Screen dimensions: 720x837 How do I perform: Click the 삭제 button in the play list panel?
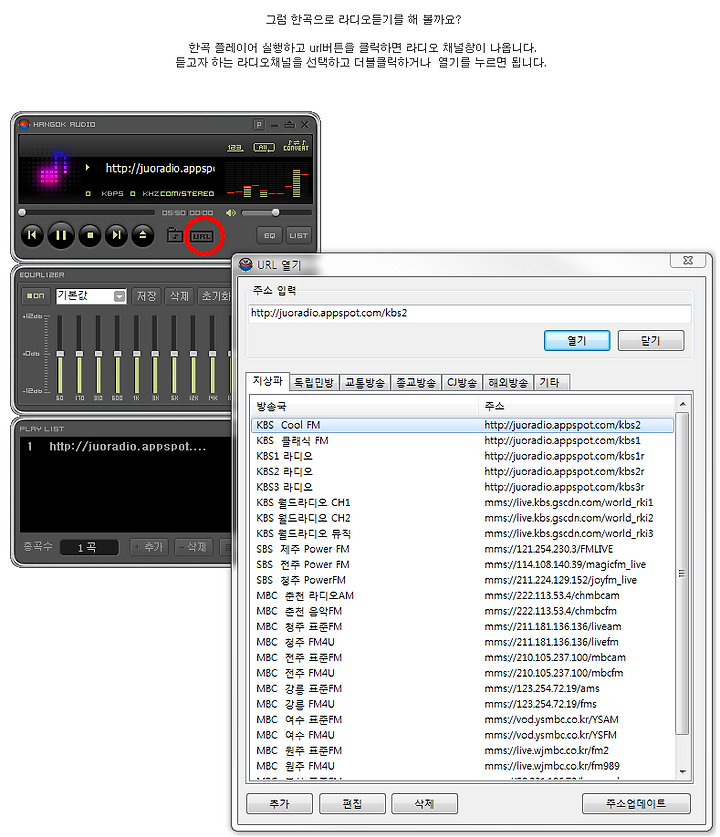(193, 547)
